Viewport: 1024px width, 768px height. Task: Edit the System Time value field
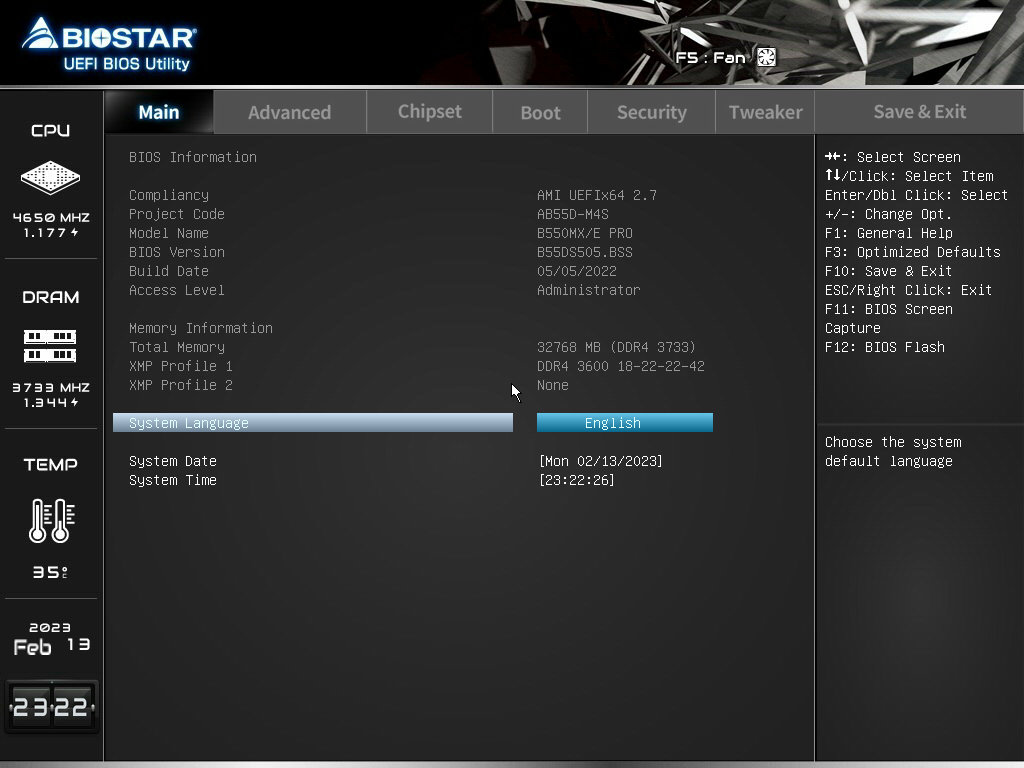577,480
